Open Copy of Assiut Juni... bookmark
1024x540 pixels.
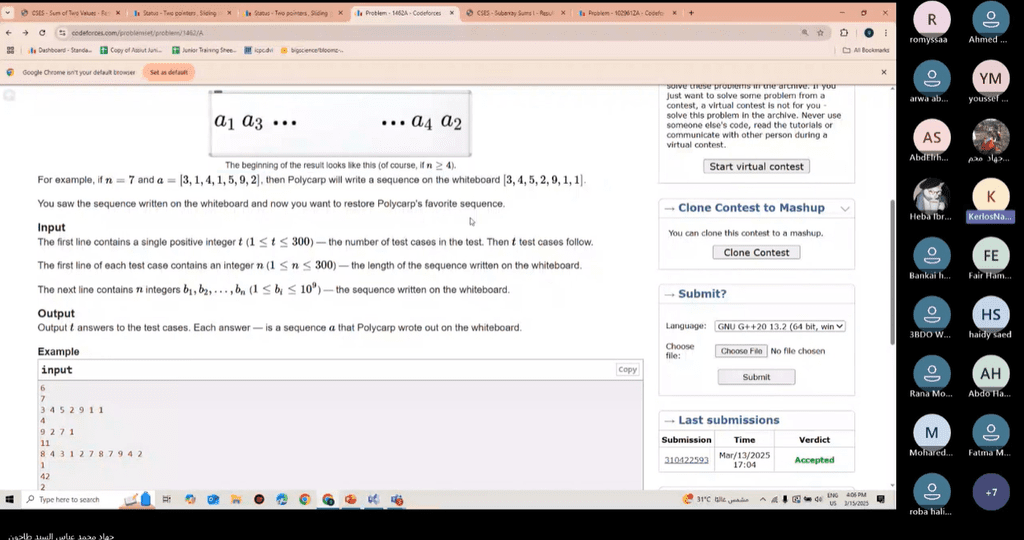[131, 50]
